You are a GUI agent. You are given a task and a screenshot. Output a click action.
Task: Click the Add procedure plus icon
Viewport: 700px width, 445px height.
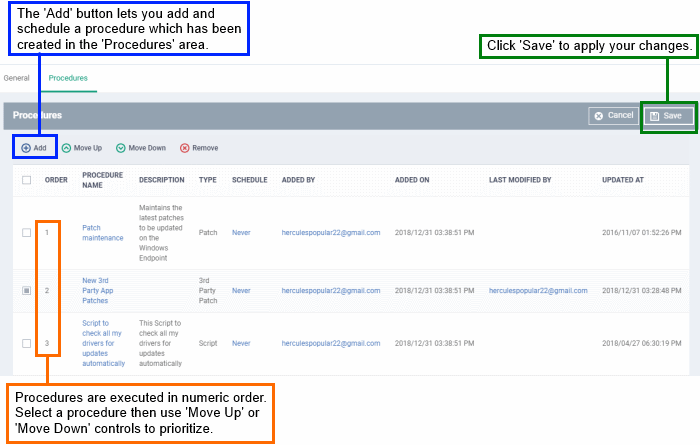click(26, 148)
